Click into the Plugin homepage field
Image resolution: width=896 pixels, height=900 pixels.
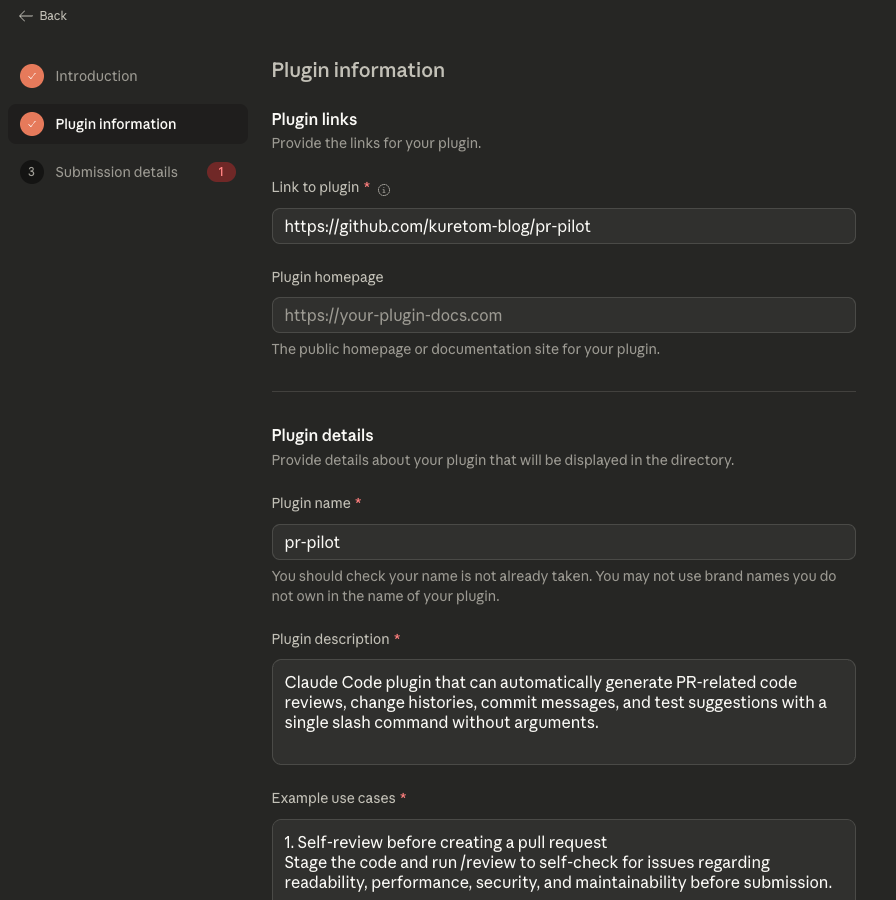[563, 315]
